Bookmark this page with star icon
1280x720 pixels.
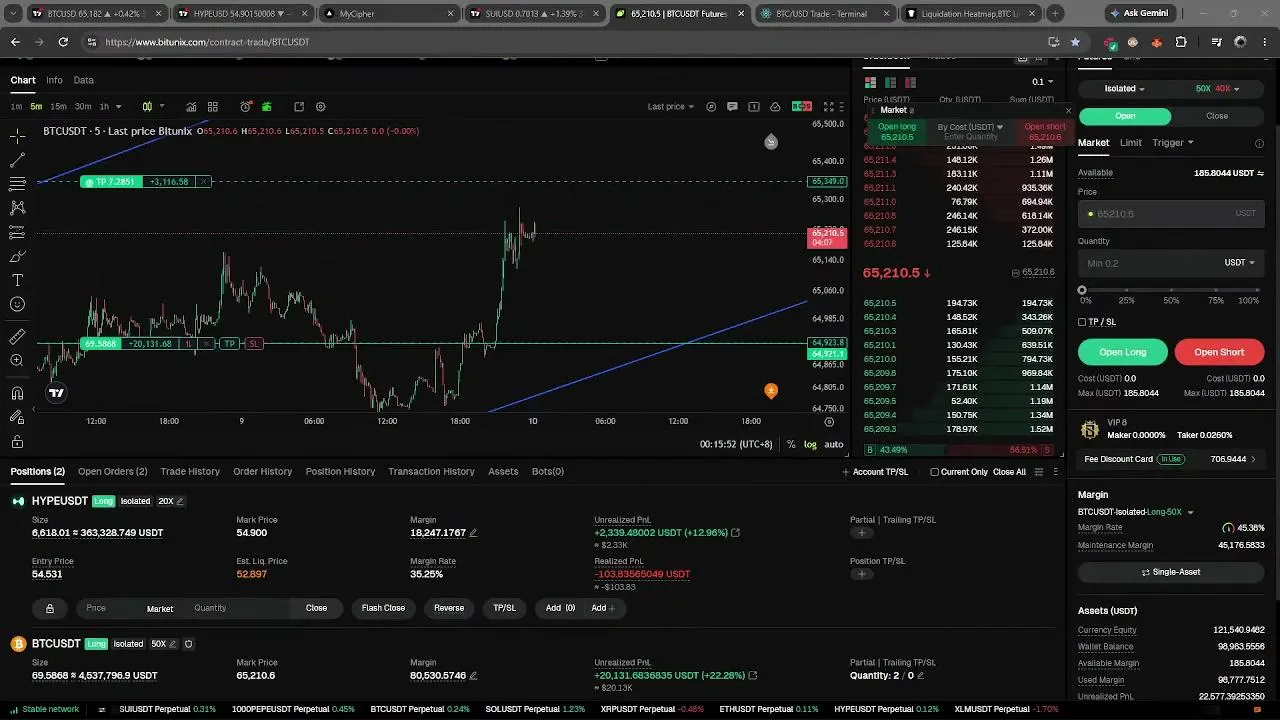coord(1075,42)
